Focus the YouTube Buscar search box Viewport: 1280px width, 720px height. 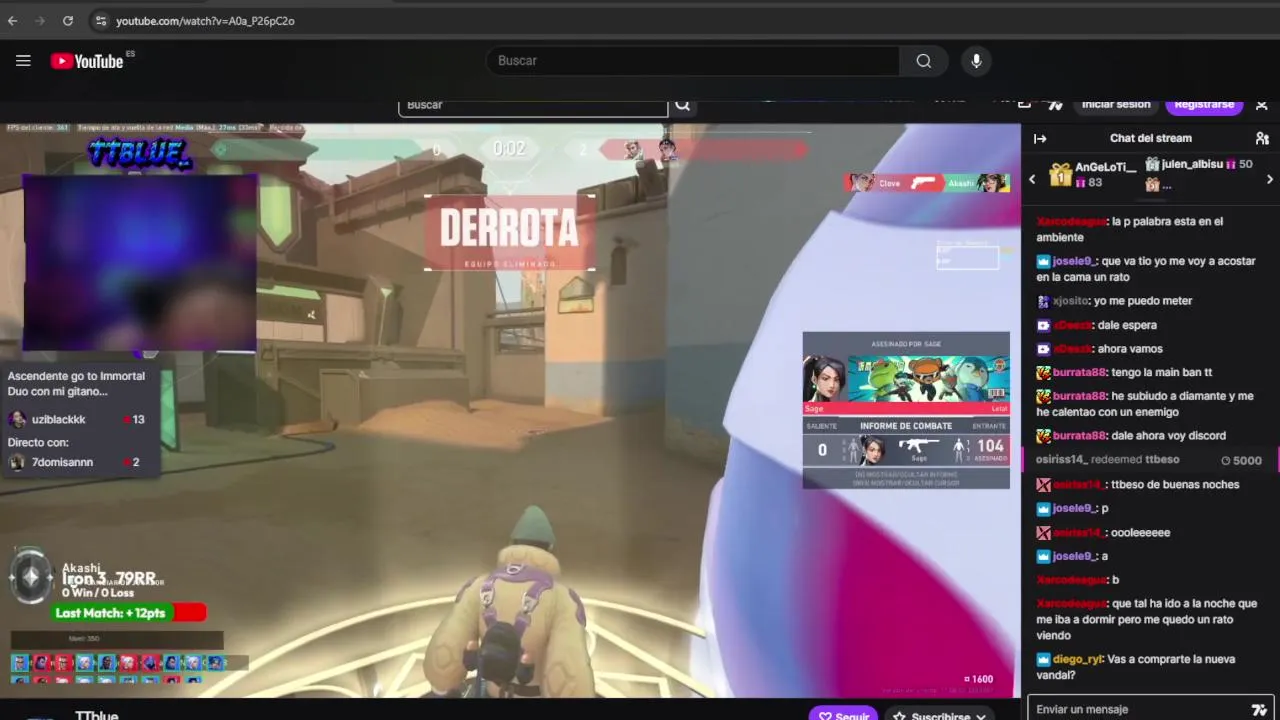tap(692, 61)
